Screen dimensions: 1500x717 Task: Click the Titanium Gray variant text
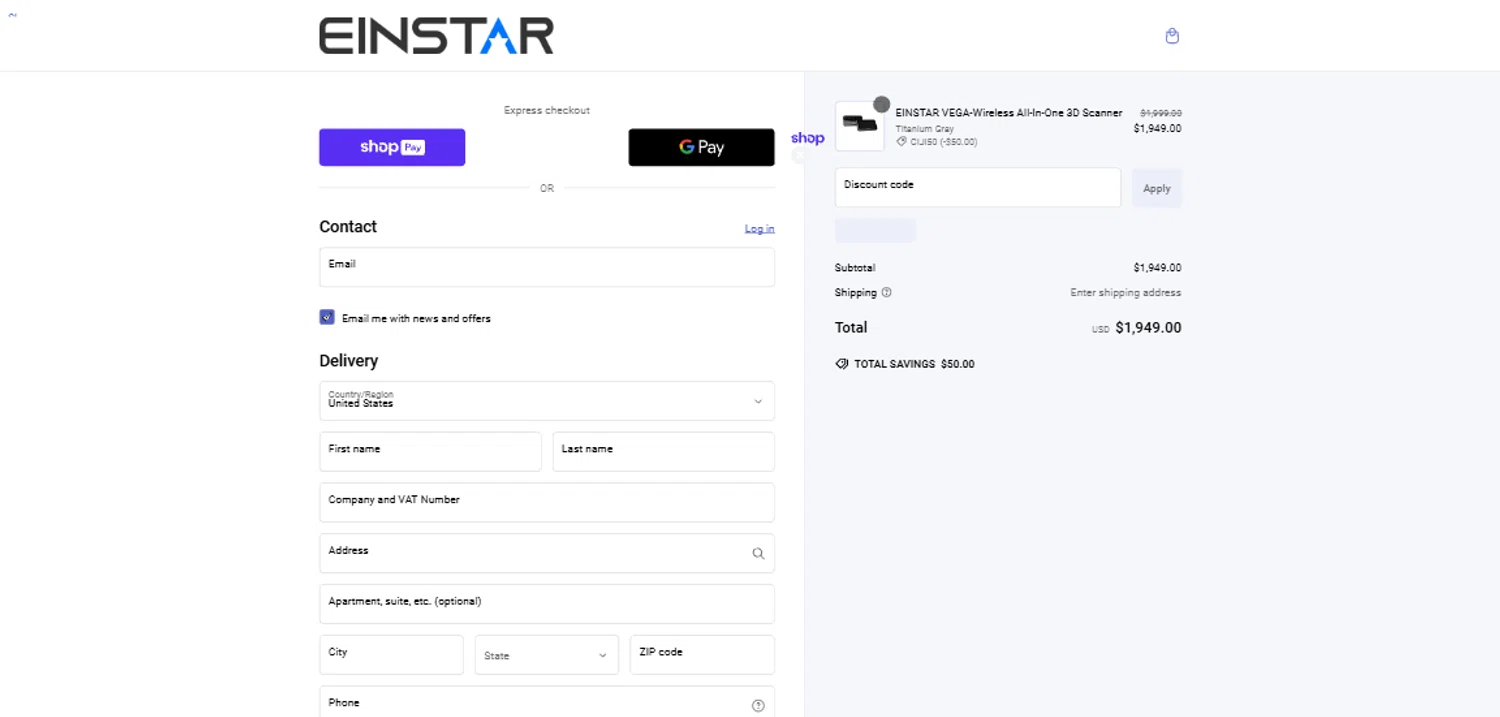coord(925,129)
